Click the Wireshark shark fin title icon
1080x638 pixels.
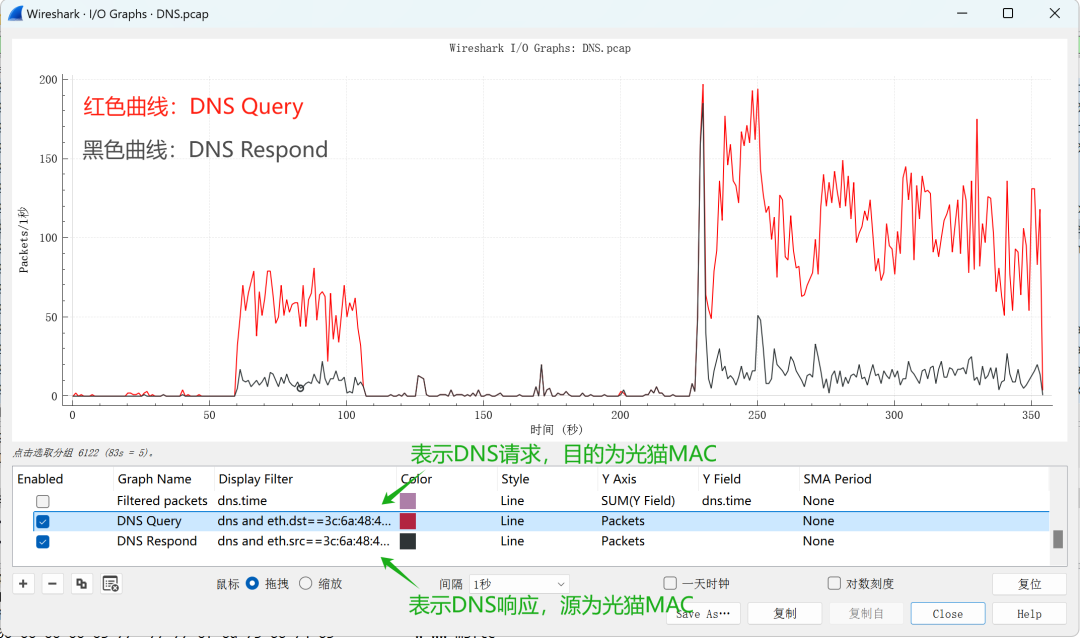coord(15,14)
